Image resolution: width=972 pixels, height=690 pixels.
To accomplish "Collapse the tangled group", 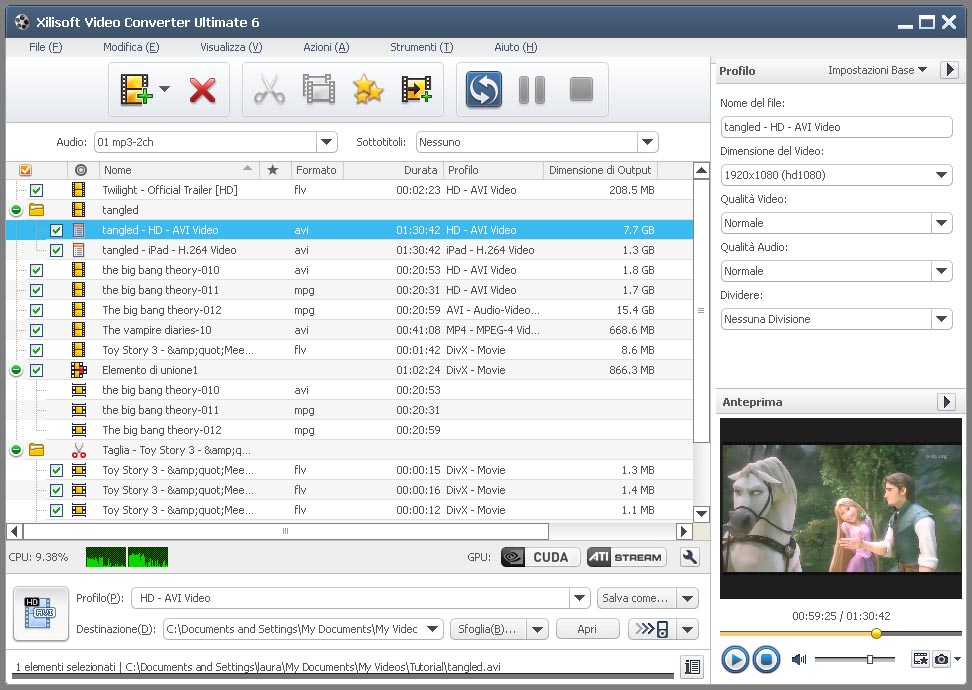I will (x=17, y=210).
